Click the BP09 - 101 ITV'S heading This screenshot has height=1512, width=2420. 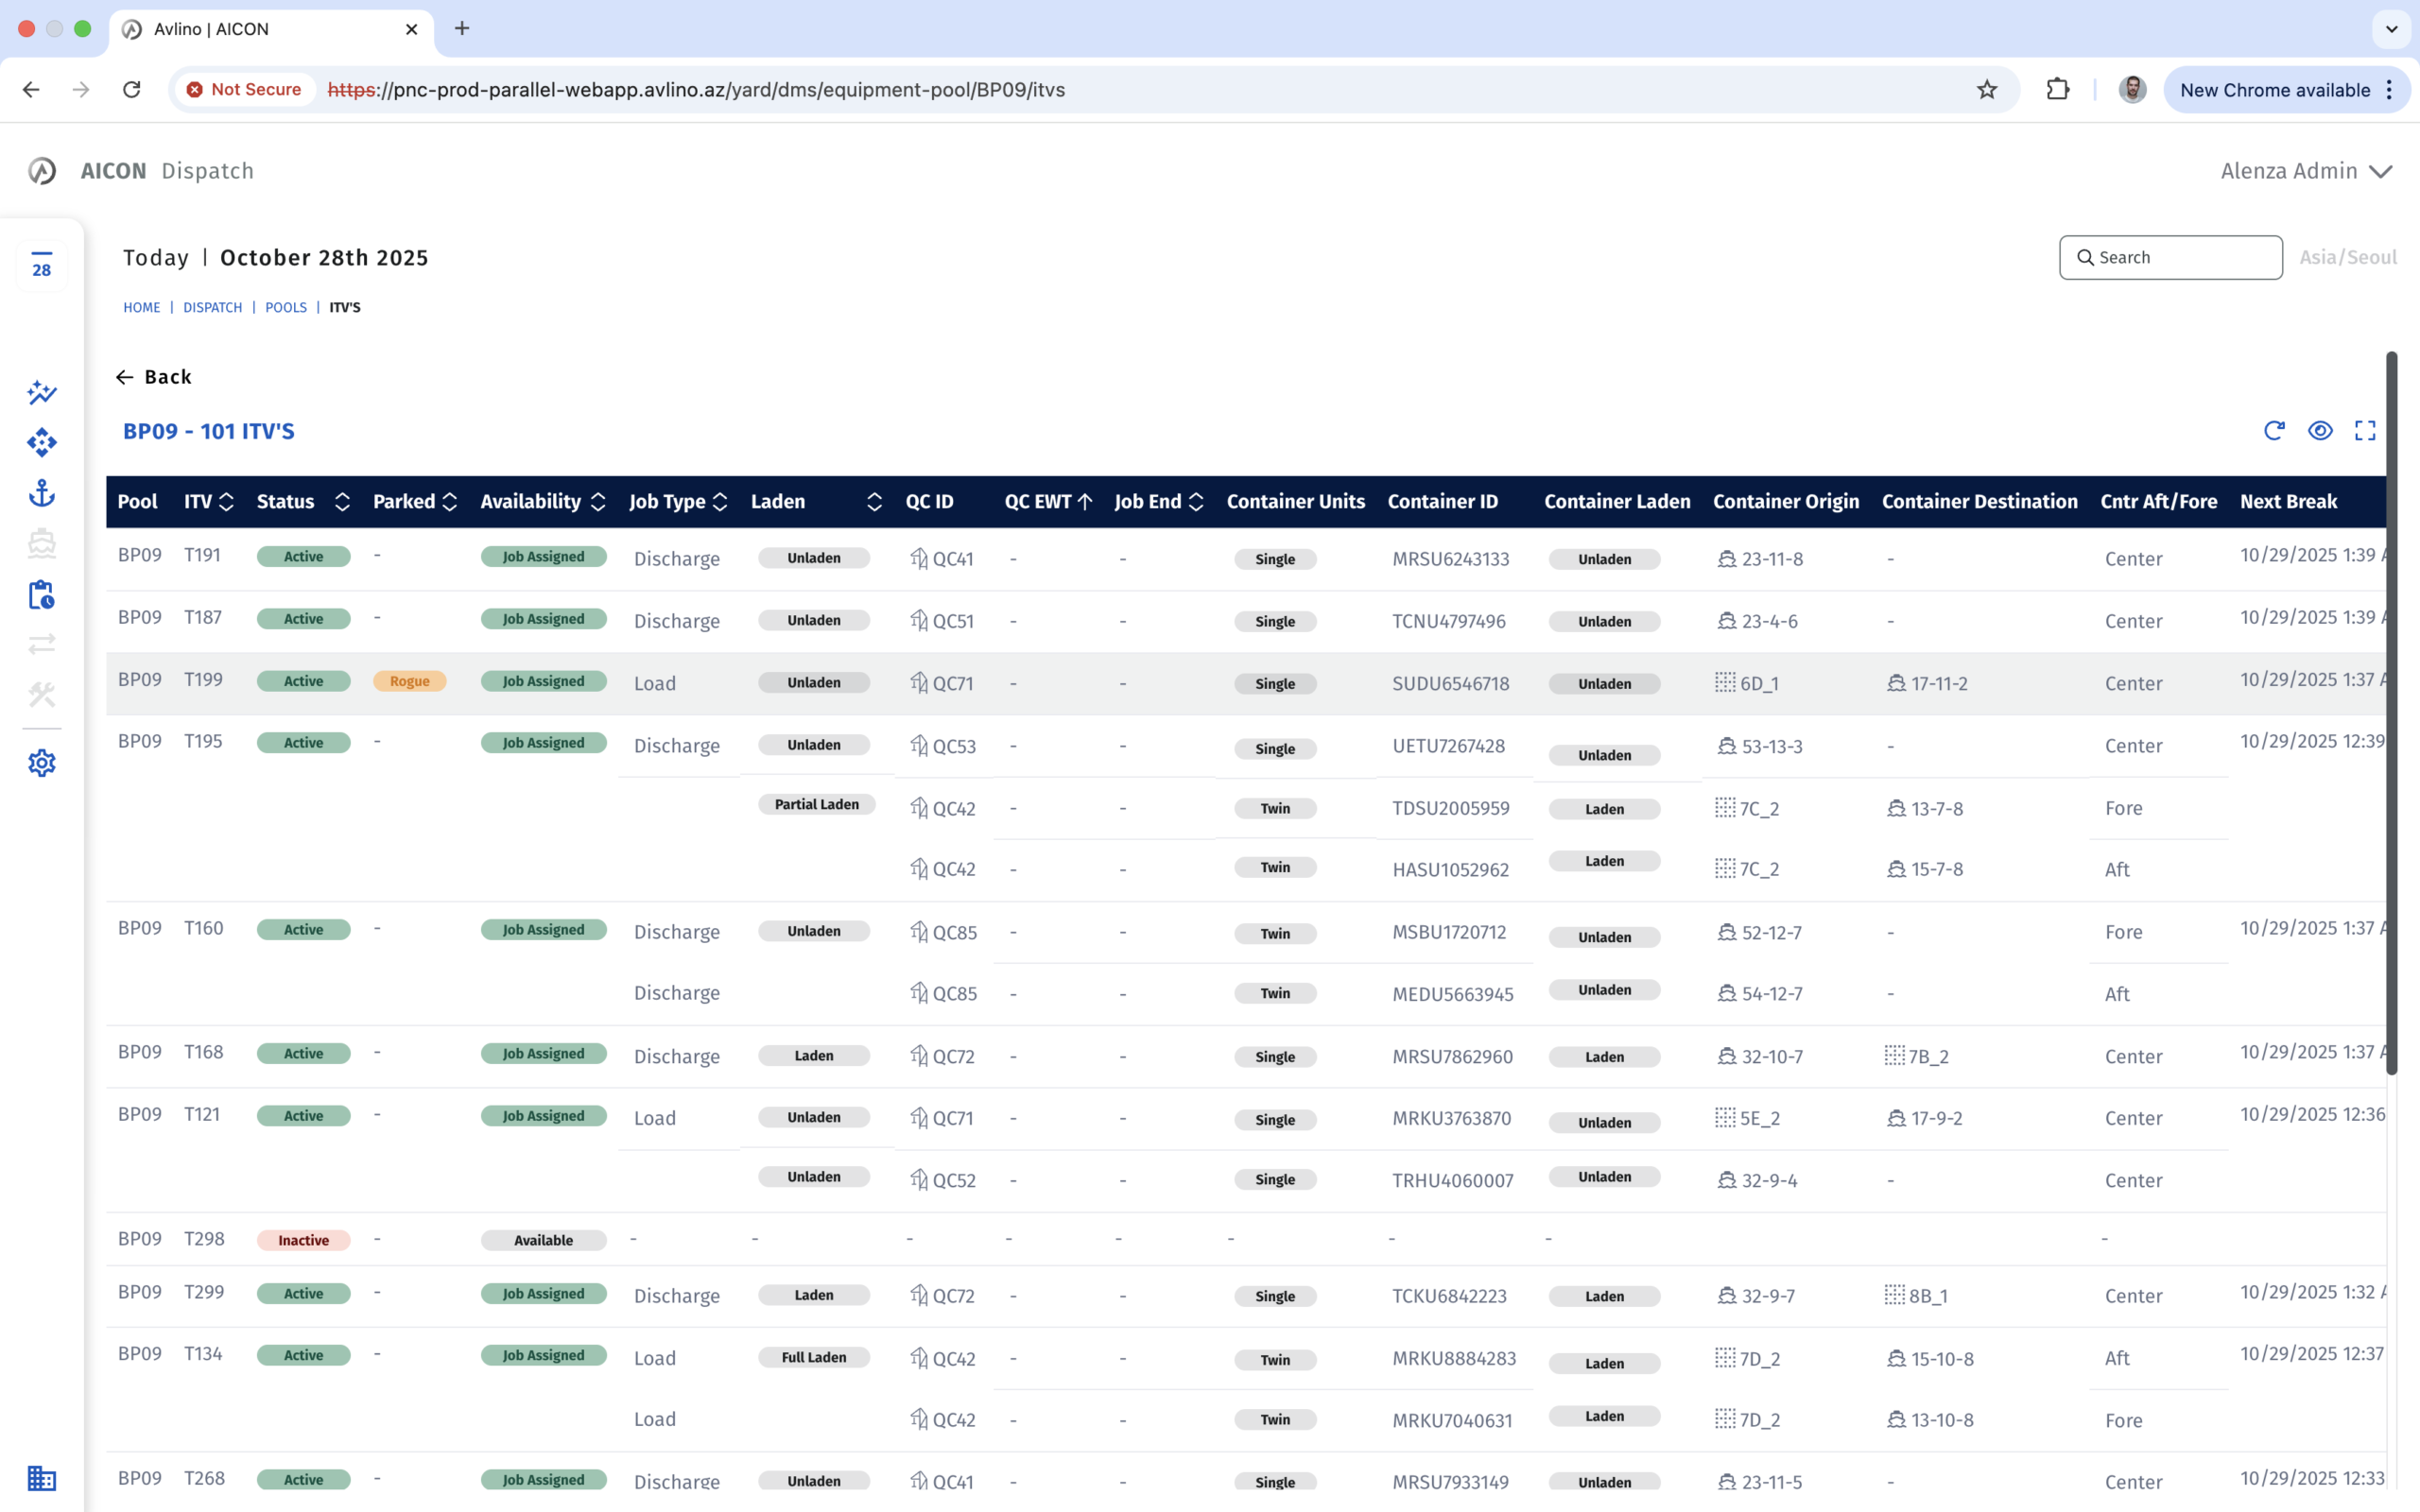click(208, 431)
